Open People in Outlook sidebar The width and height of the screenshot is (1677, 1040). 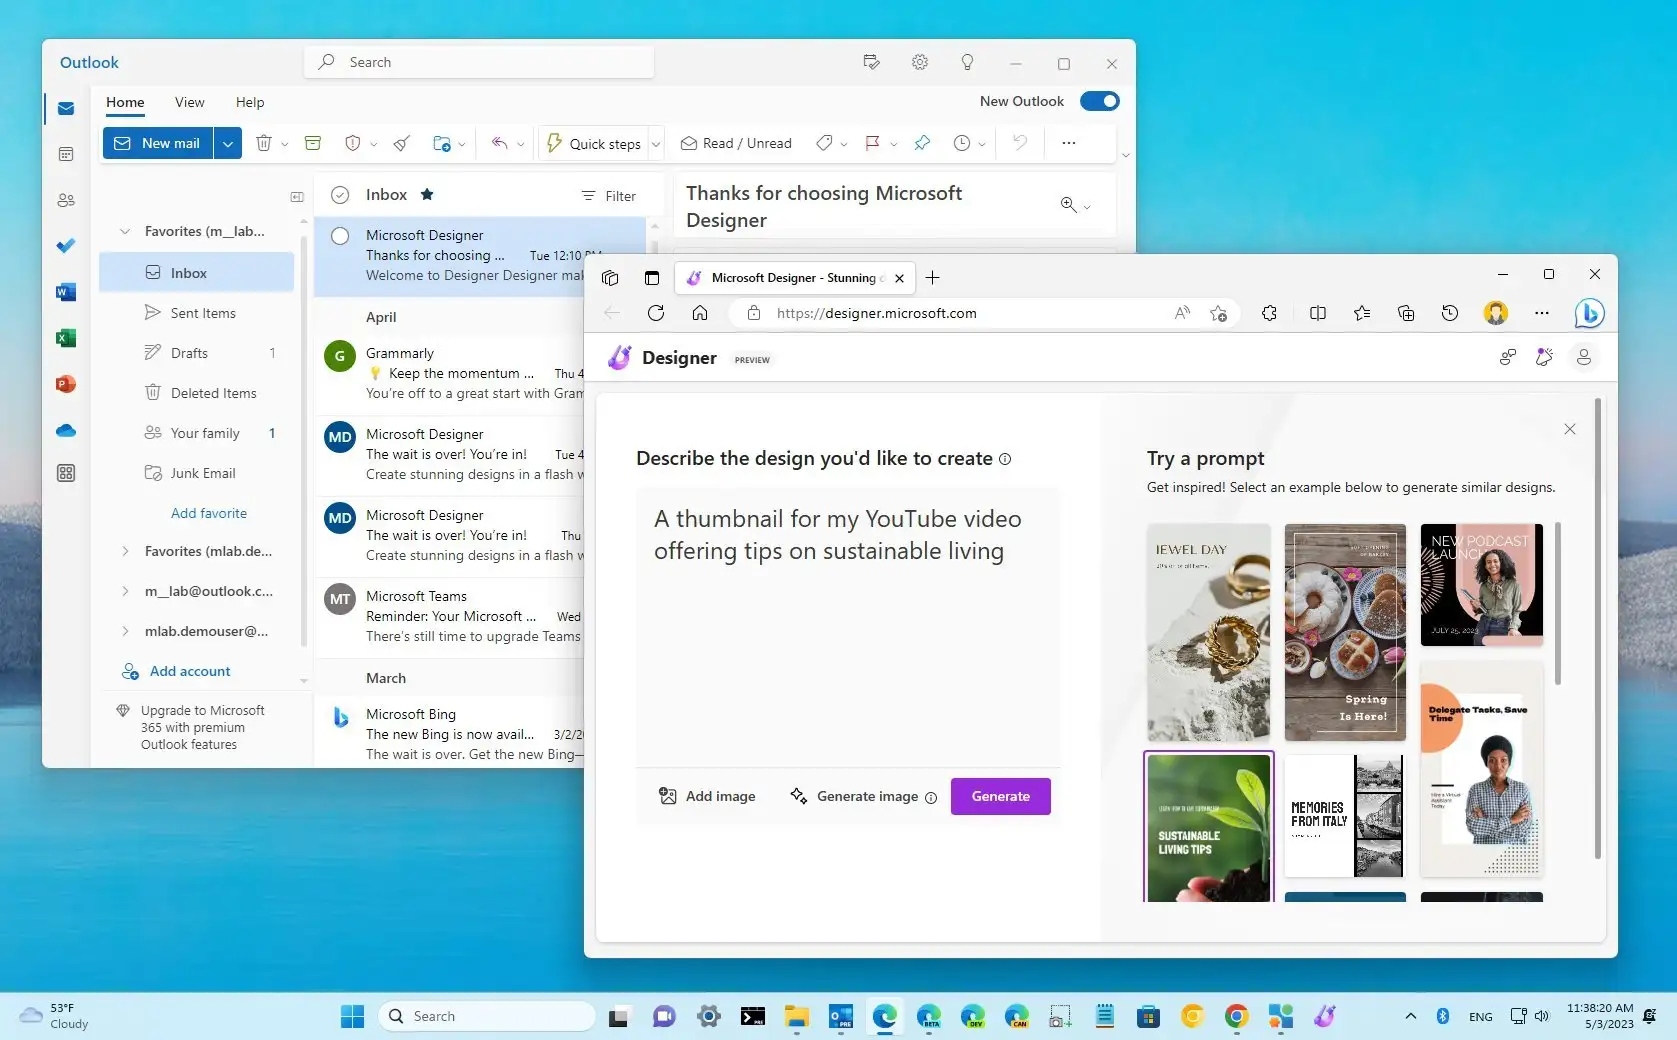[66, 200]
